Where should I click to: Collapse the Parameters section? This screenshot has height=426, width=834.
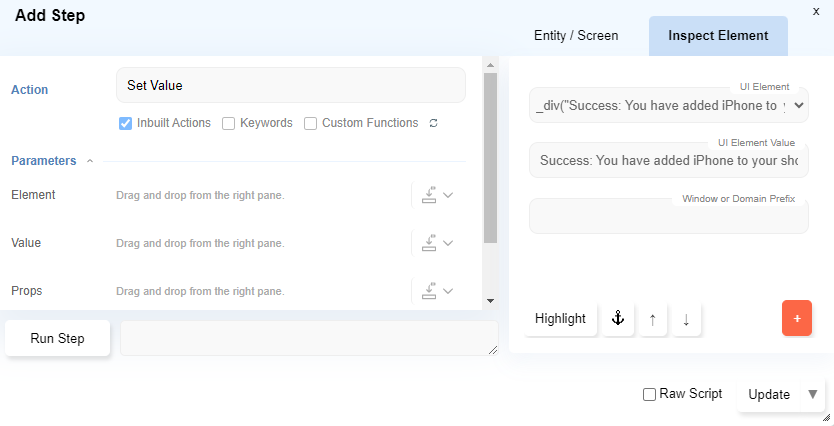click(90, 161)
